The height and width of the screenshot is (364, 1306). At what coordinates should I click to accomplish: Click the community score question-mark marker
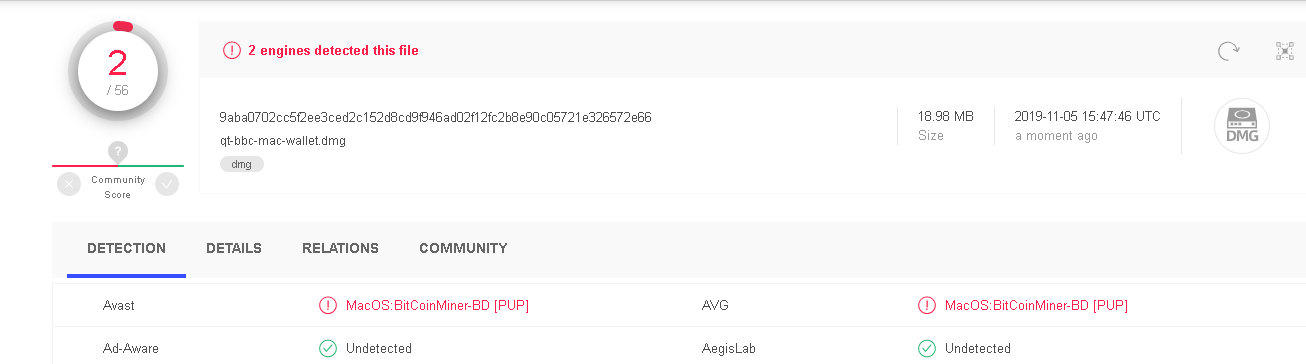point(118,152)
